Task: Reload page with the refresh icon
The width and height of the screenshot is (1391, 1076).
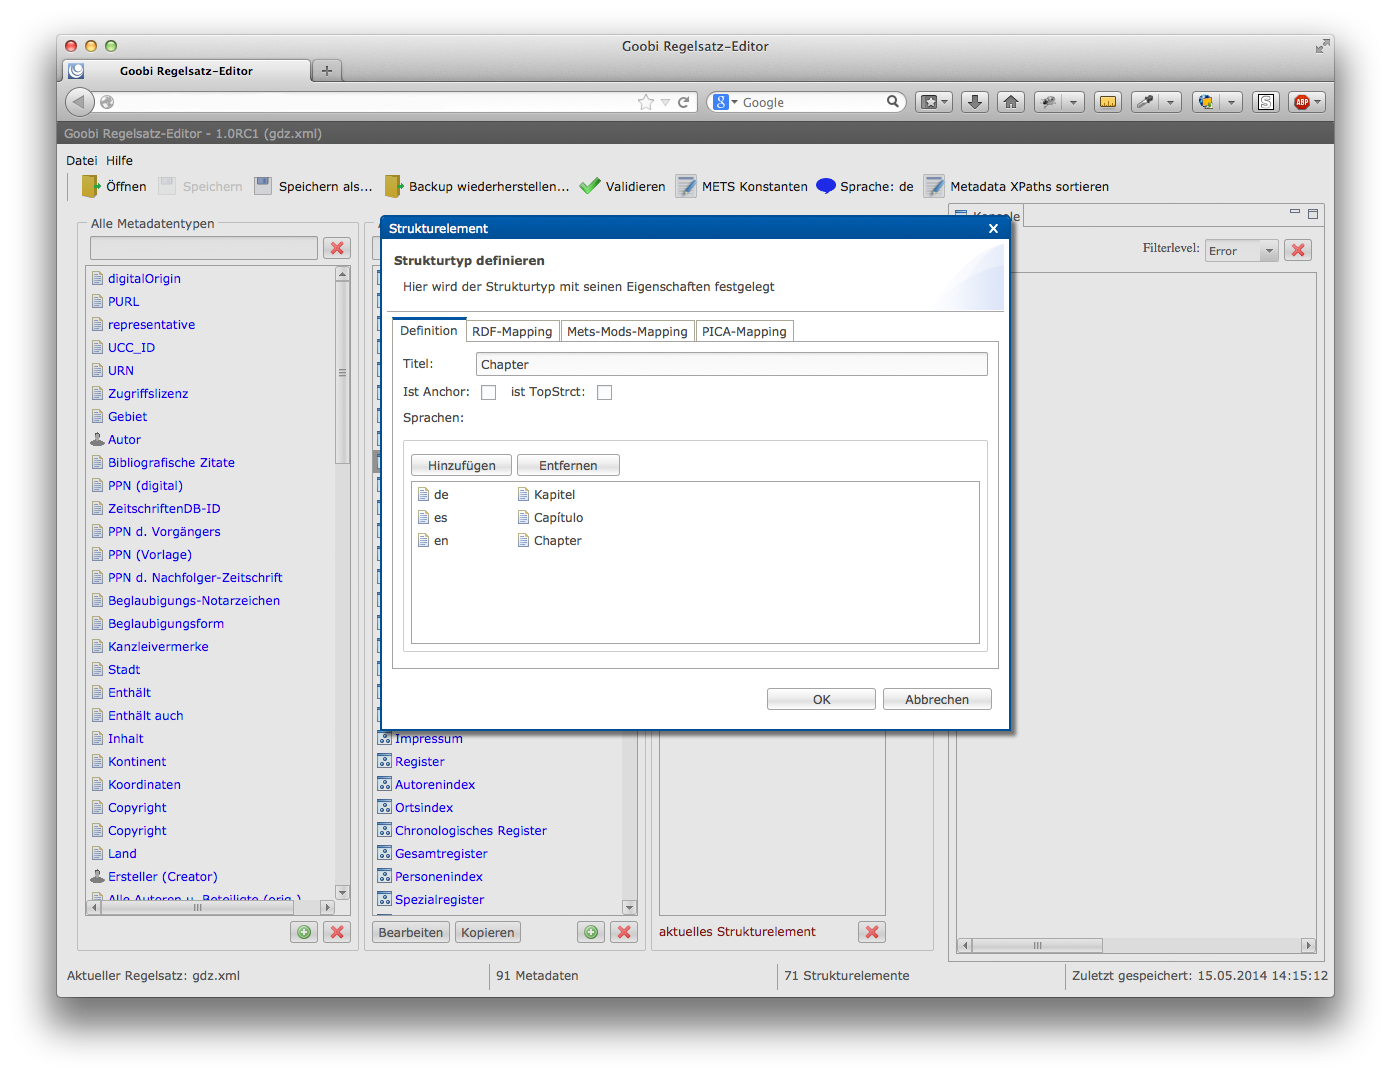Action: tap(684, 102)
